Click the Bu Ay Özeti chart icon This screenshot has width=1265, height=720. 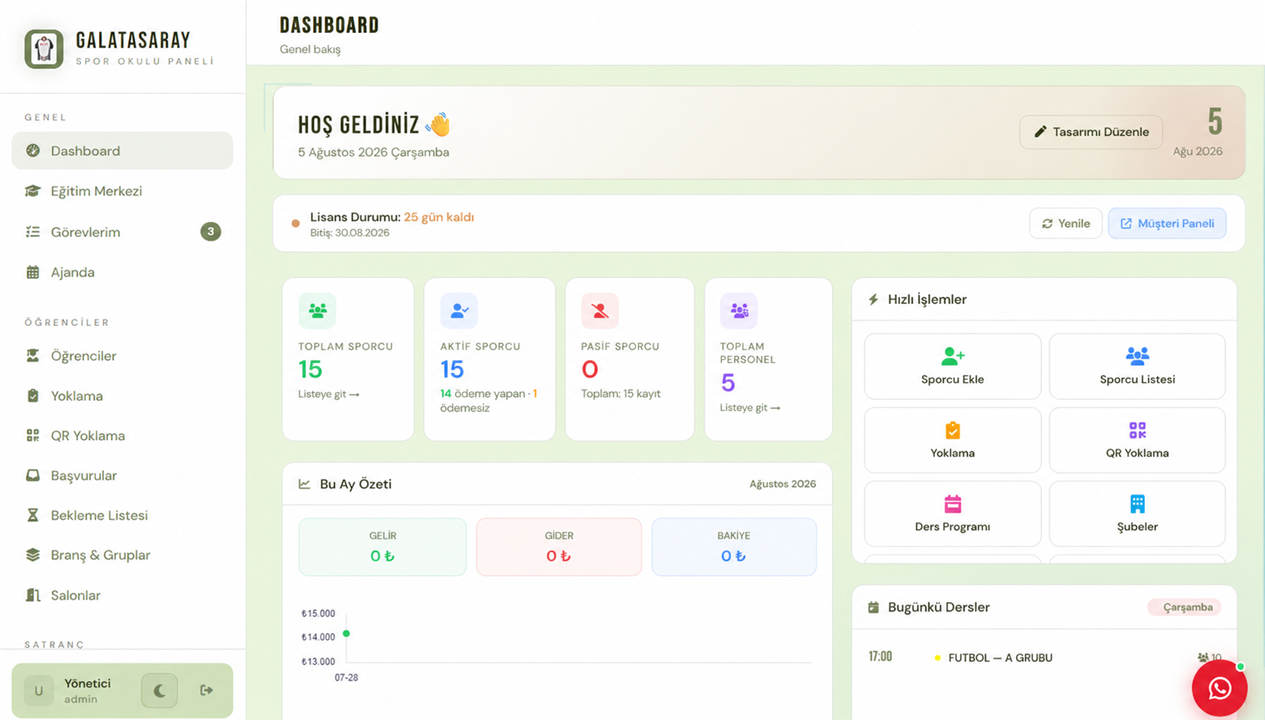[305, 484]
